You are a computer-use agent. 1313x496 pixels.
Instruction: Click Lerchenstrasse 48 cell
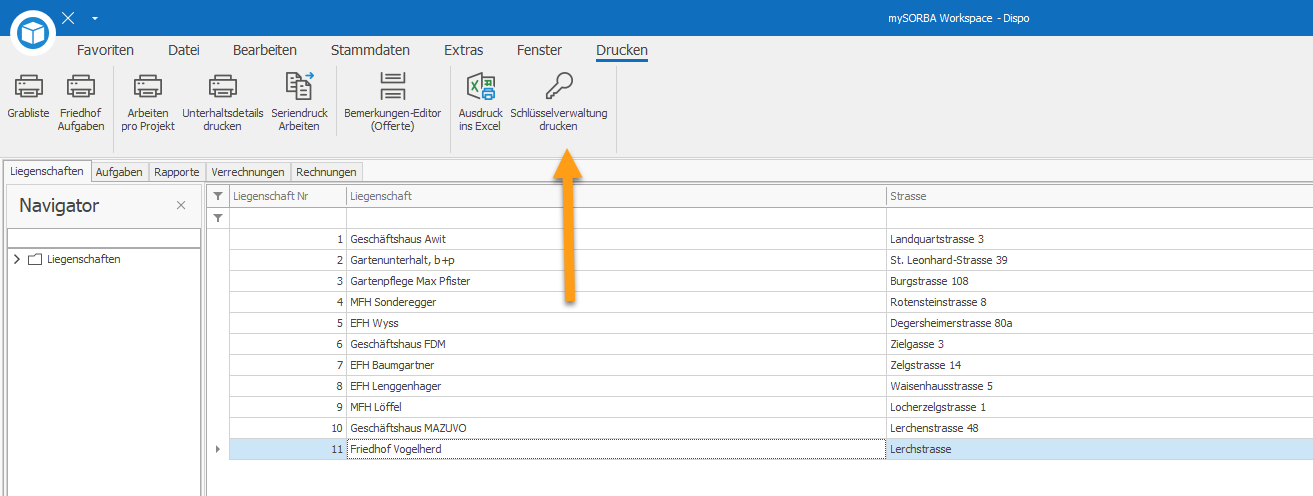pyautogui.click(x=1100, y=428)
